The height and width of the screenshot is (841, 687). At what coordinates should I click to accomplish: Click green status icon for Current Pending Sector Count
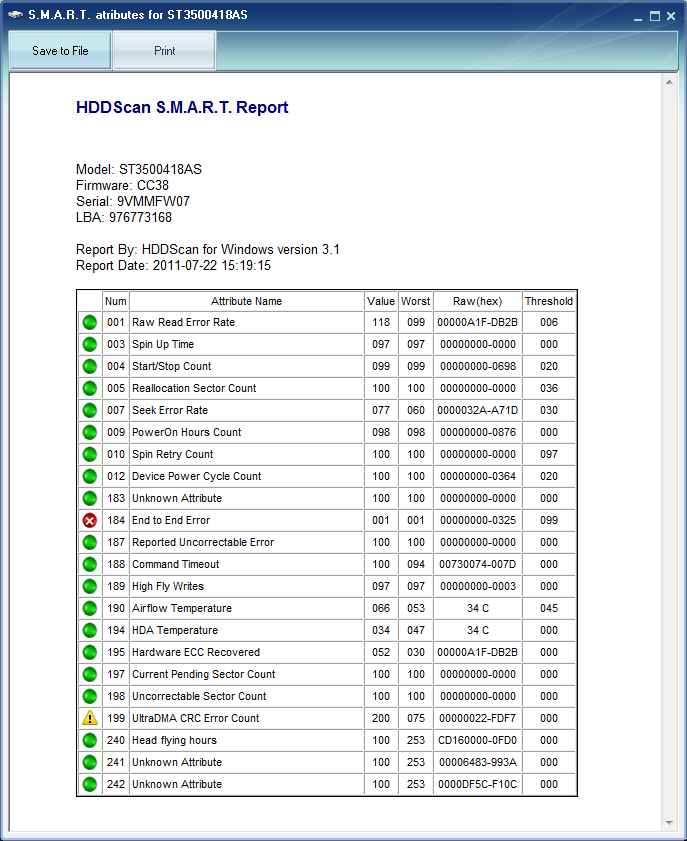coord(90,674)
